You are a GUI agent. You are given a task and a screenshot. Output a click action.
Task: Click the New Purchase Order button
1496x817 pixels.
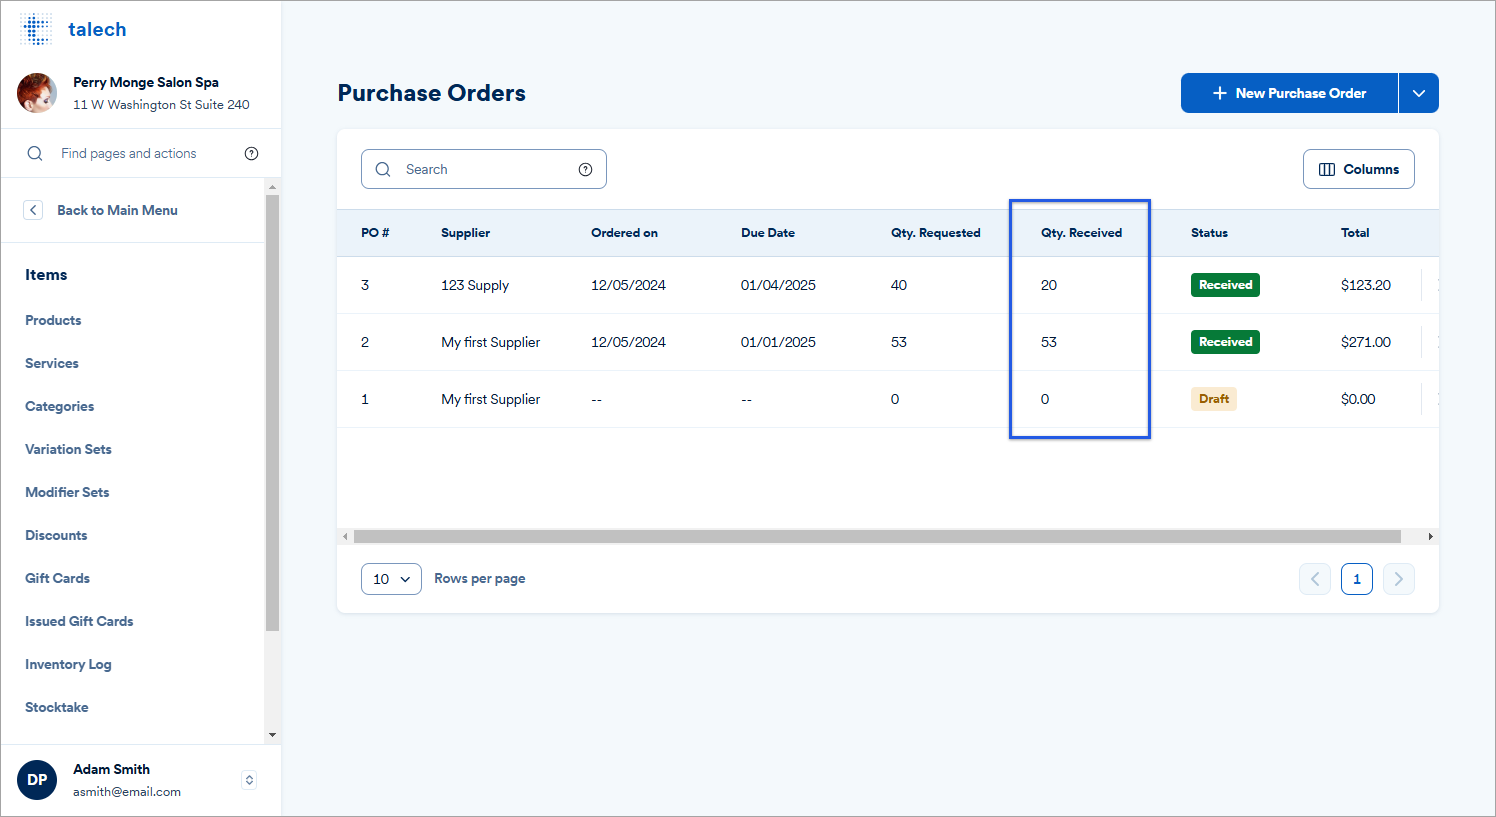point(1289,92)
